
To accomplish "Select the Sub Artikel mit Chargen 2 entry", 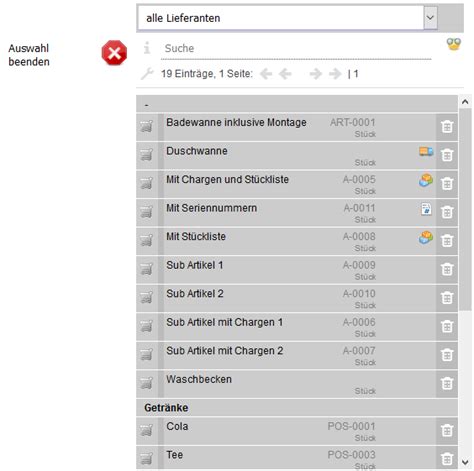I will coord(297,355).
